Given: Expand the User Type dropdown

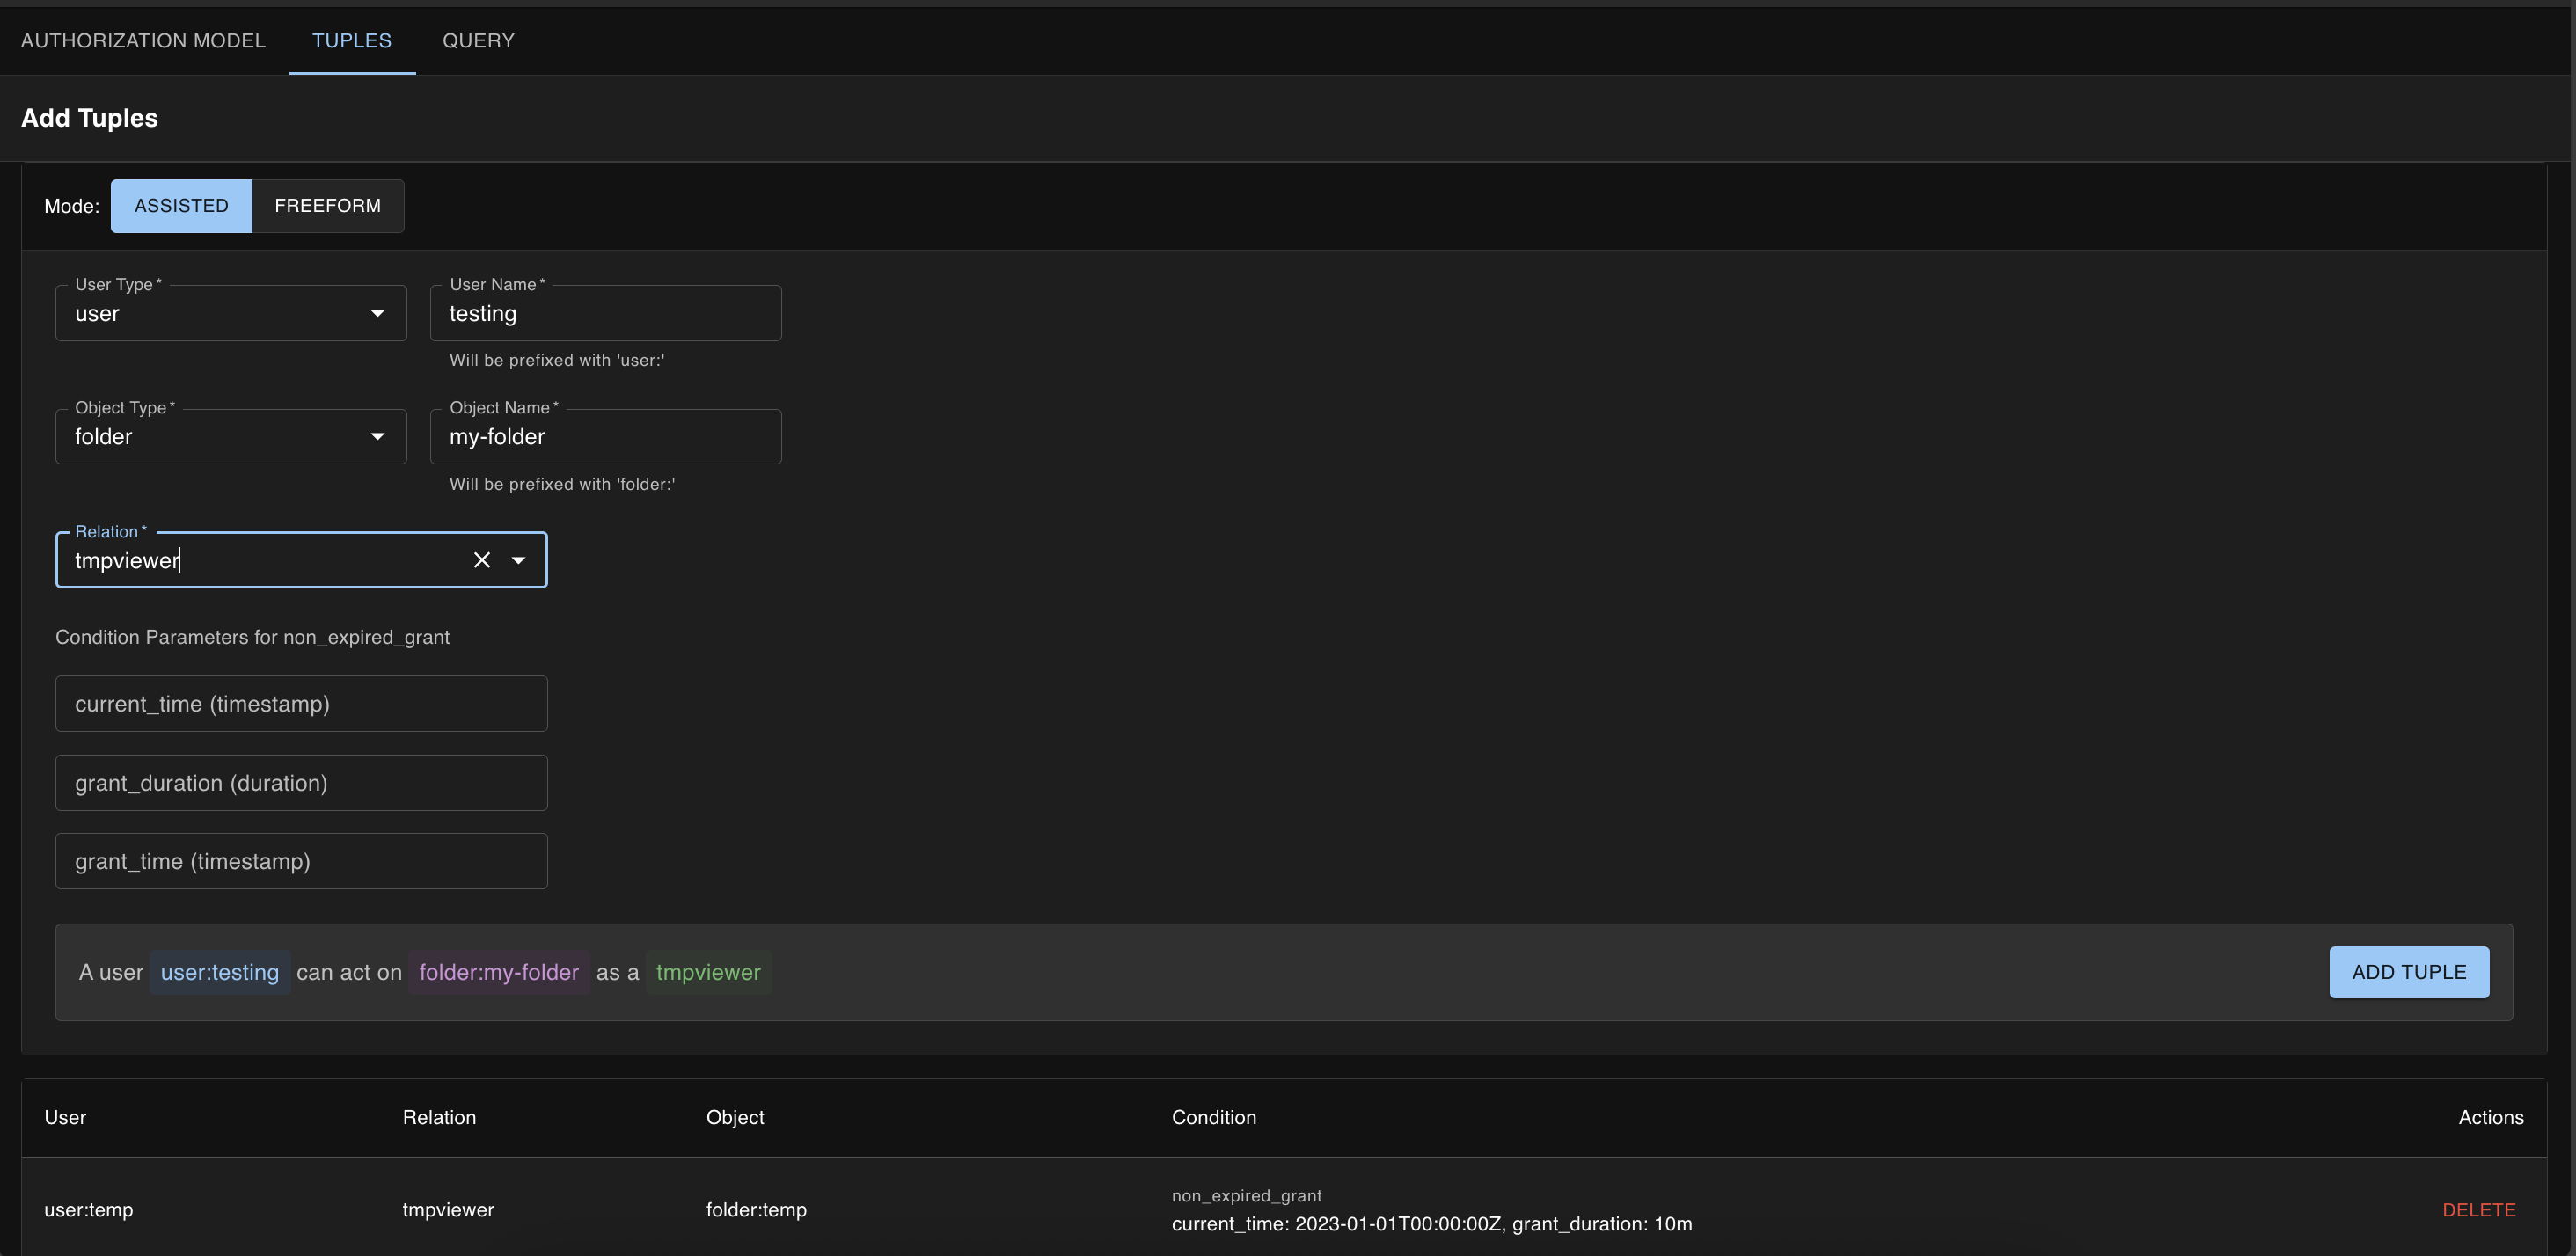Looking at the screenshot, I should click(377, 313).
